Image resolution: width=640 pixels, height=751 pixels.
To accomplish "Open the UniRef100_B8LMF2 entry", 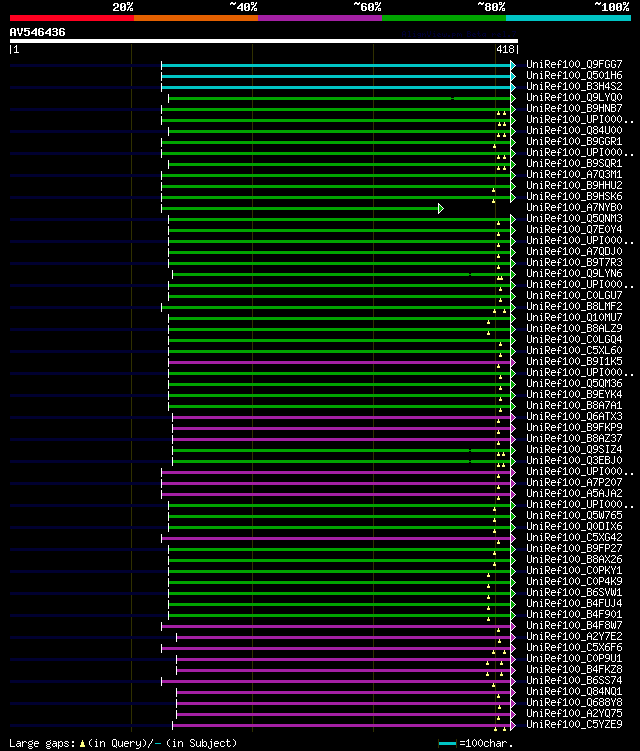I will point(574,307).
